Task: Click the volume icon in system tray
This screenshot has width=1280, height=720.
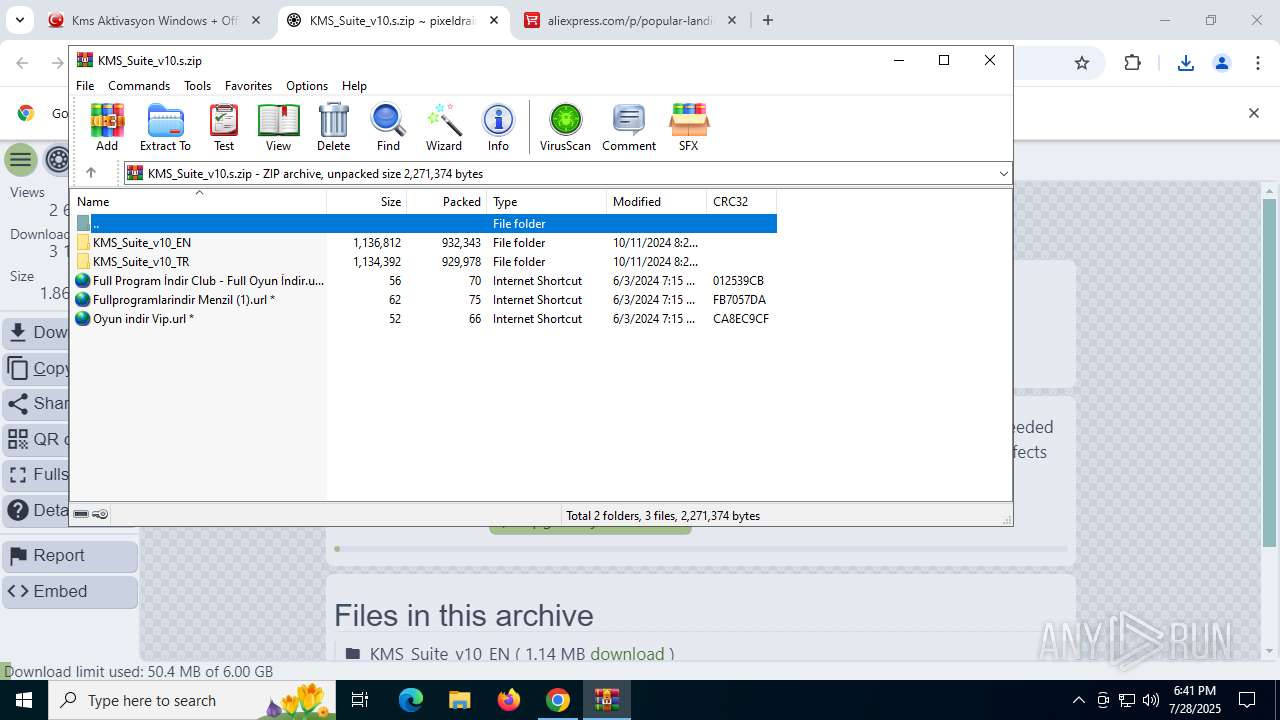Action: (x=1151, y=700)
